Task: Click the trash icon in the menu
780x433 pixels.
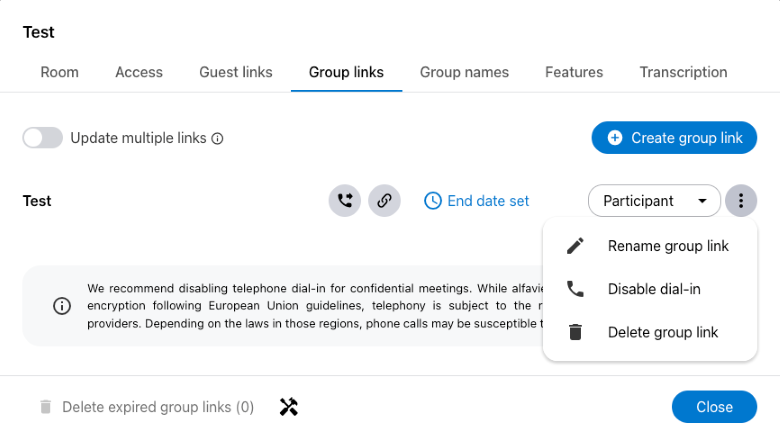Action: 575,332
